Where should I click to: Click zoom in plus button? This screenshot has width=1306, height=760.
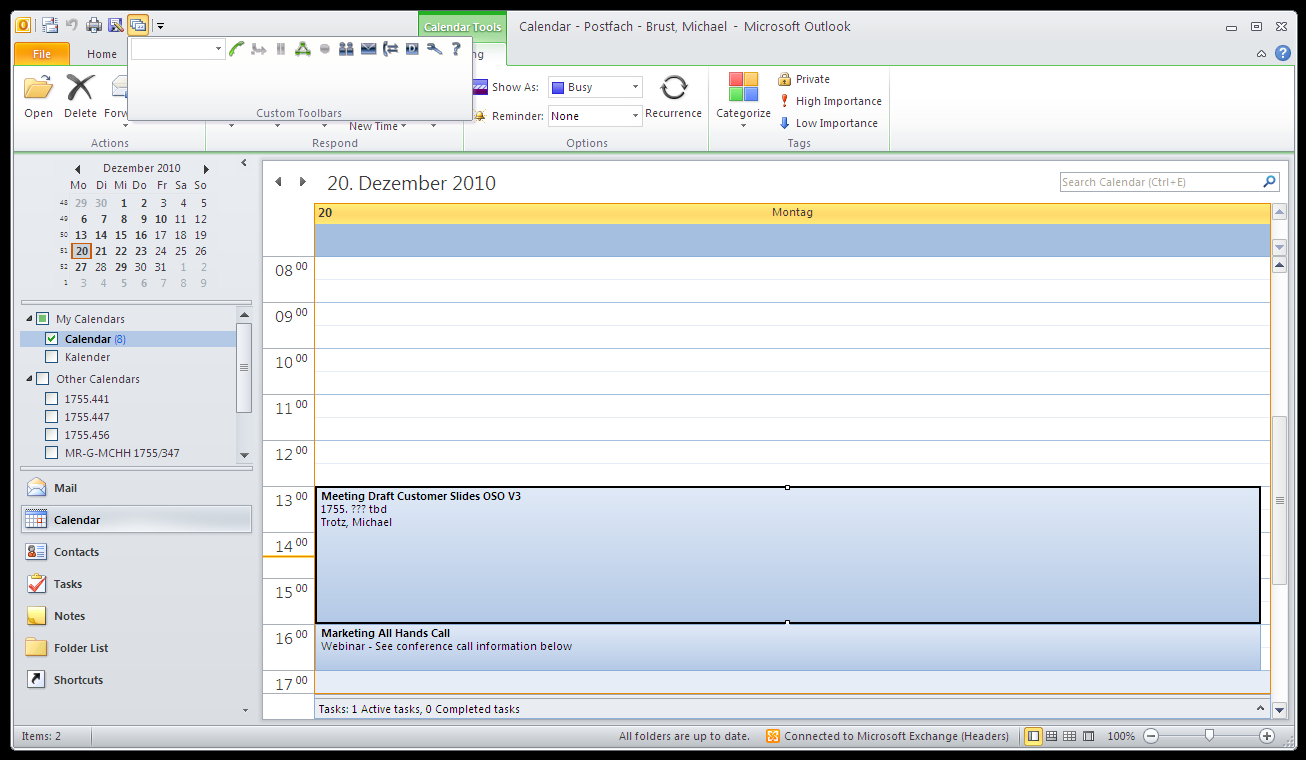1267,736
